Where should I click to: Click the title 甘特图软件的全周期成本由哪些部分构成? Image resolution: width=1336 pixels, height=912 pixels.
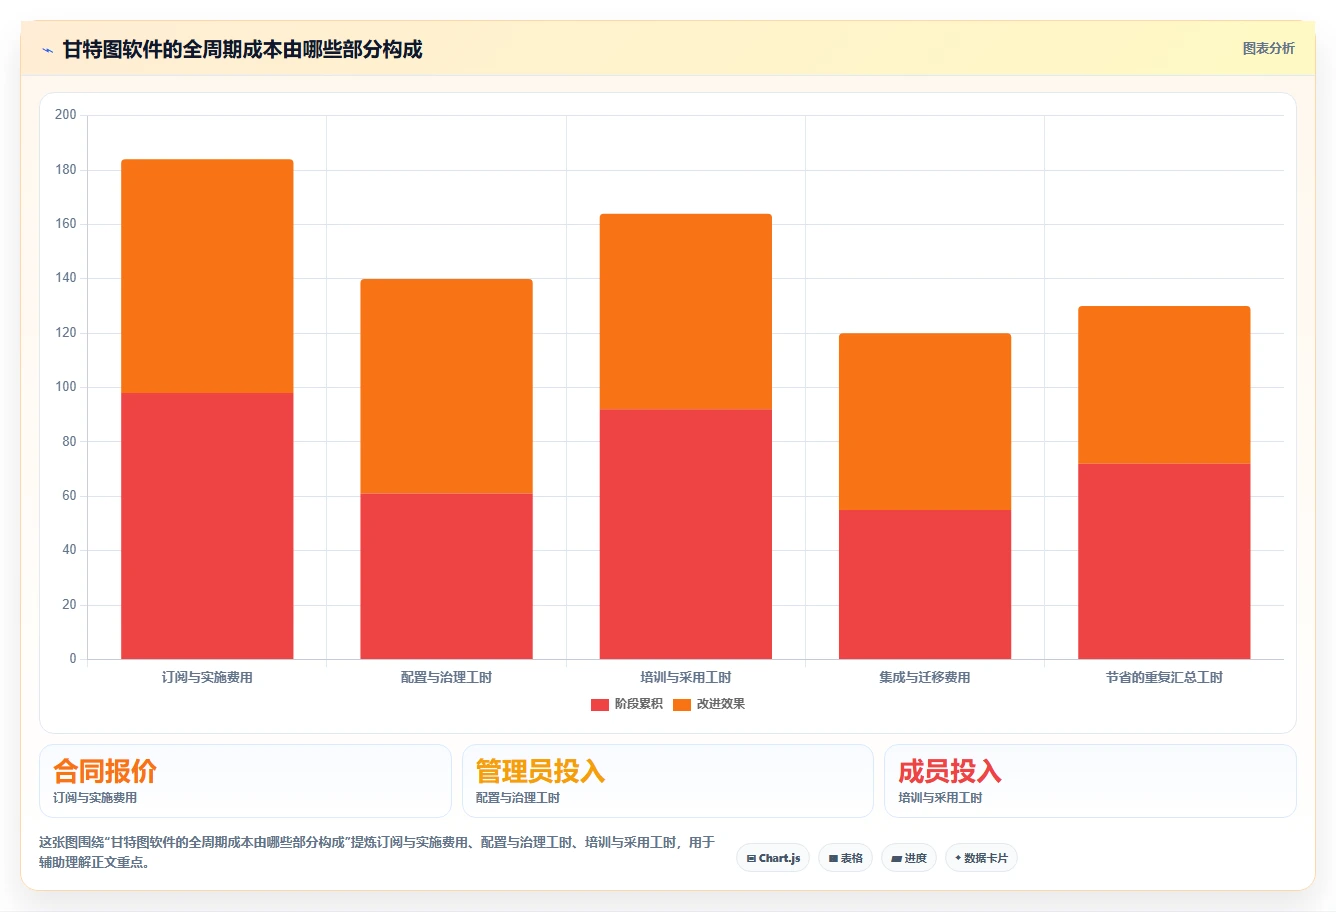[x=242, y=49]
